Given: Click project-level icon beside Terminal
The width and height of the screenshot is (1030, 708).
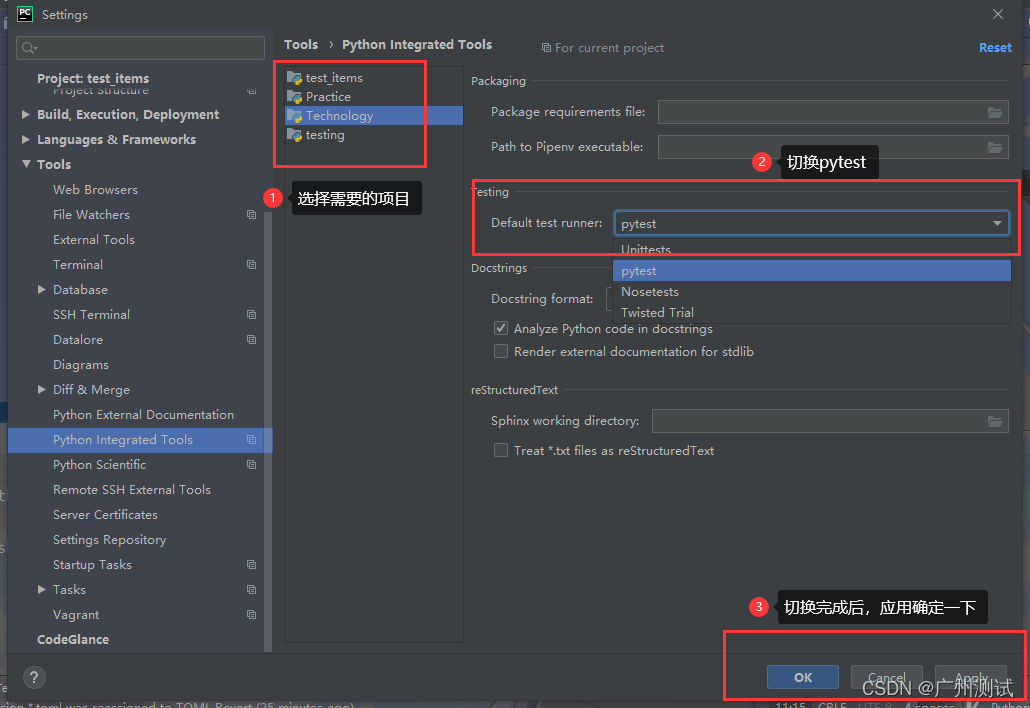Looking at the screenshot, I should pos(251,265).
